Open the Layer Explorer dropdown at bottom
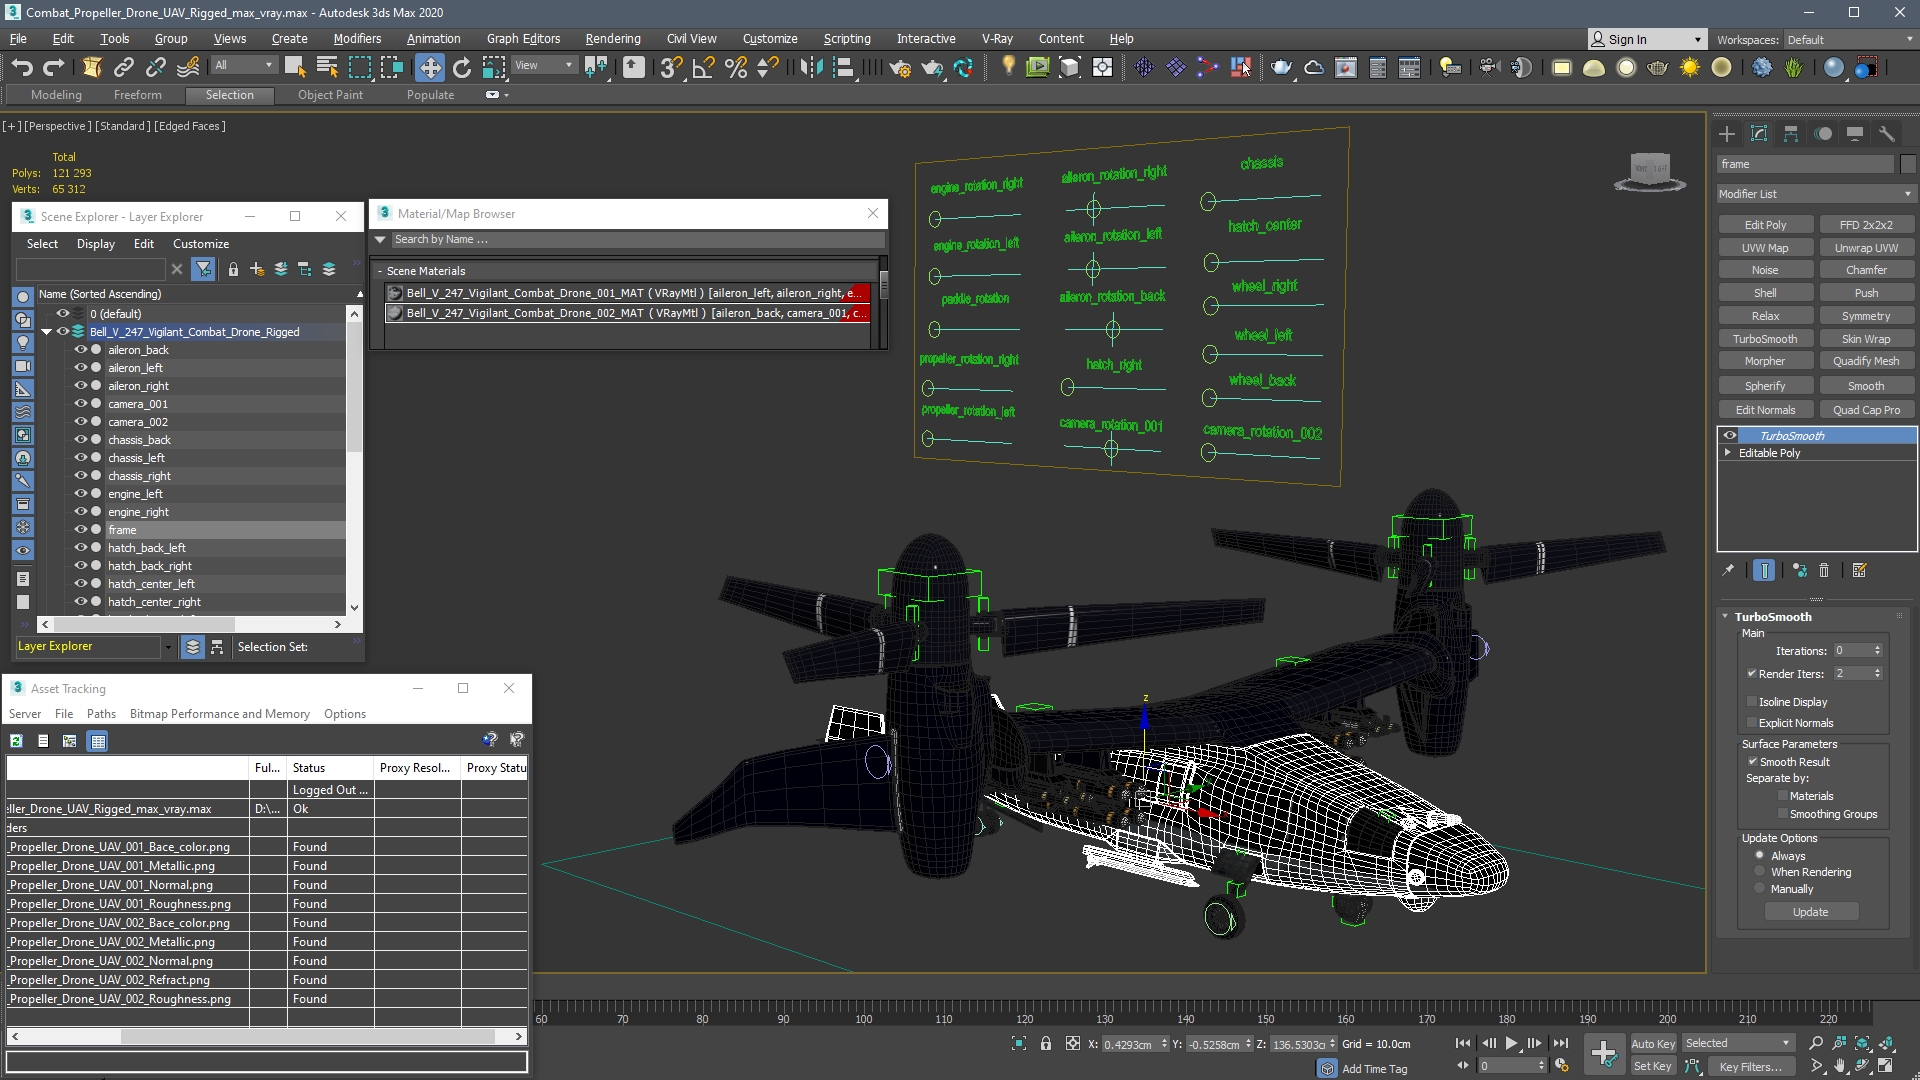This screenshot has width=1920, height=1080. tap(167, 647)
